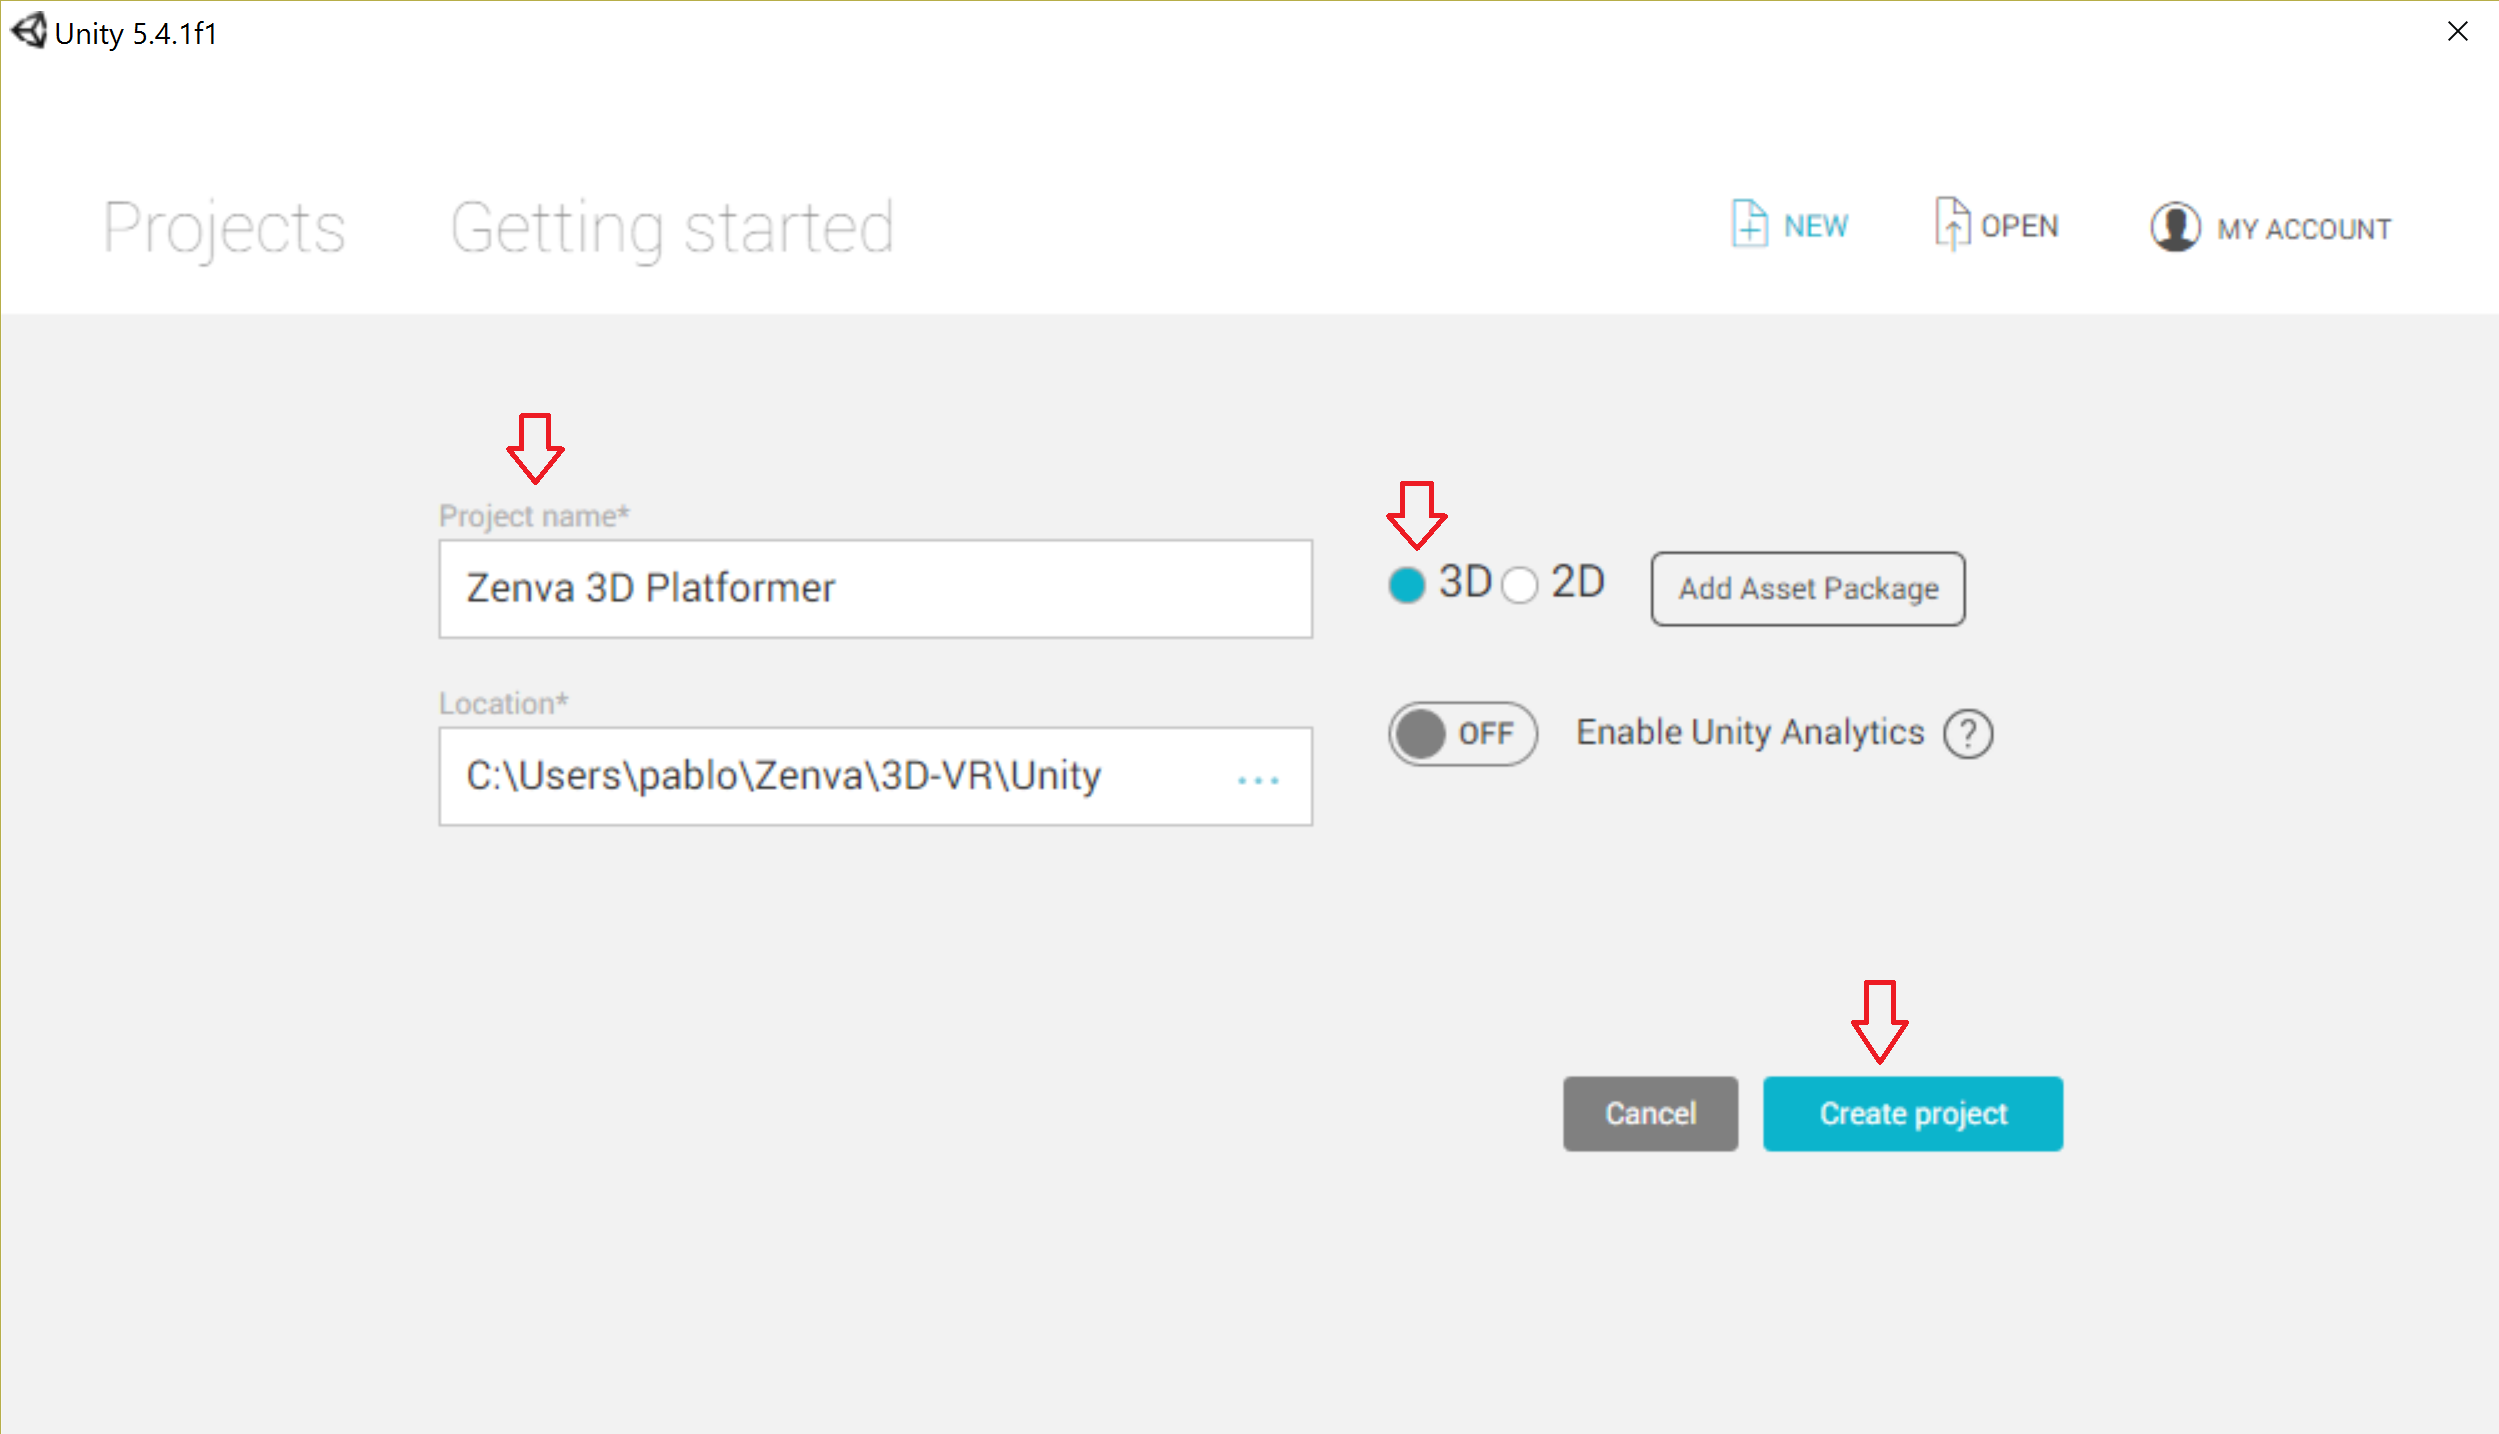Click the Add Asset Package button
The height and width of the screenshot is (1434, 2499).
(1807, 589)
